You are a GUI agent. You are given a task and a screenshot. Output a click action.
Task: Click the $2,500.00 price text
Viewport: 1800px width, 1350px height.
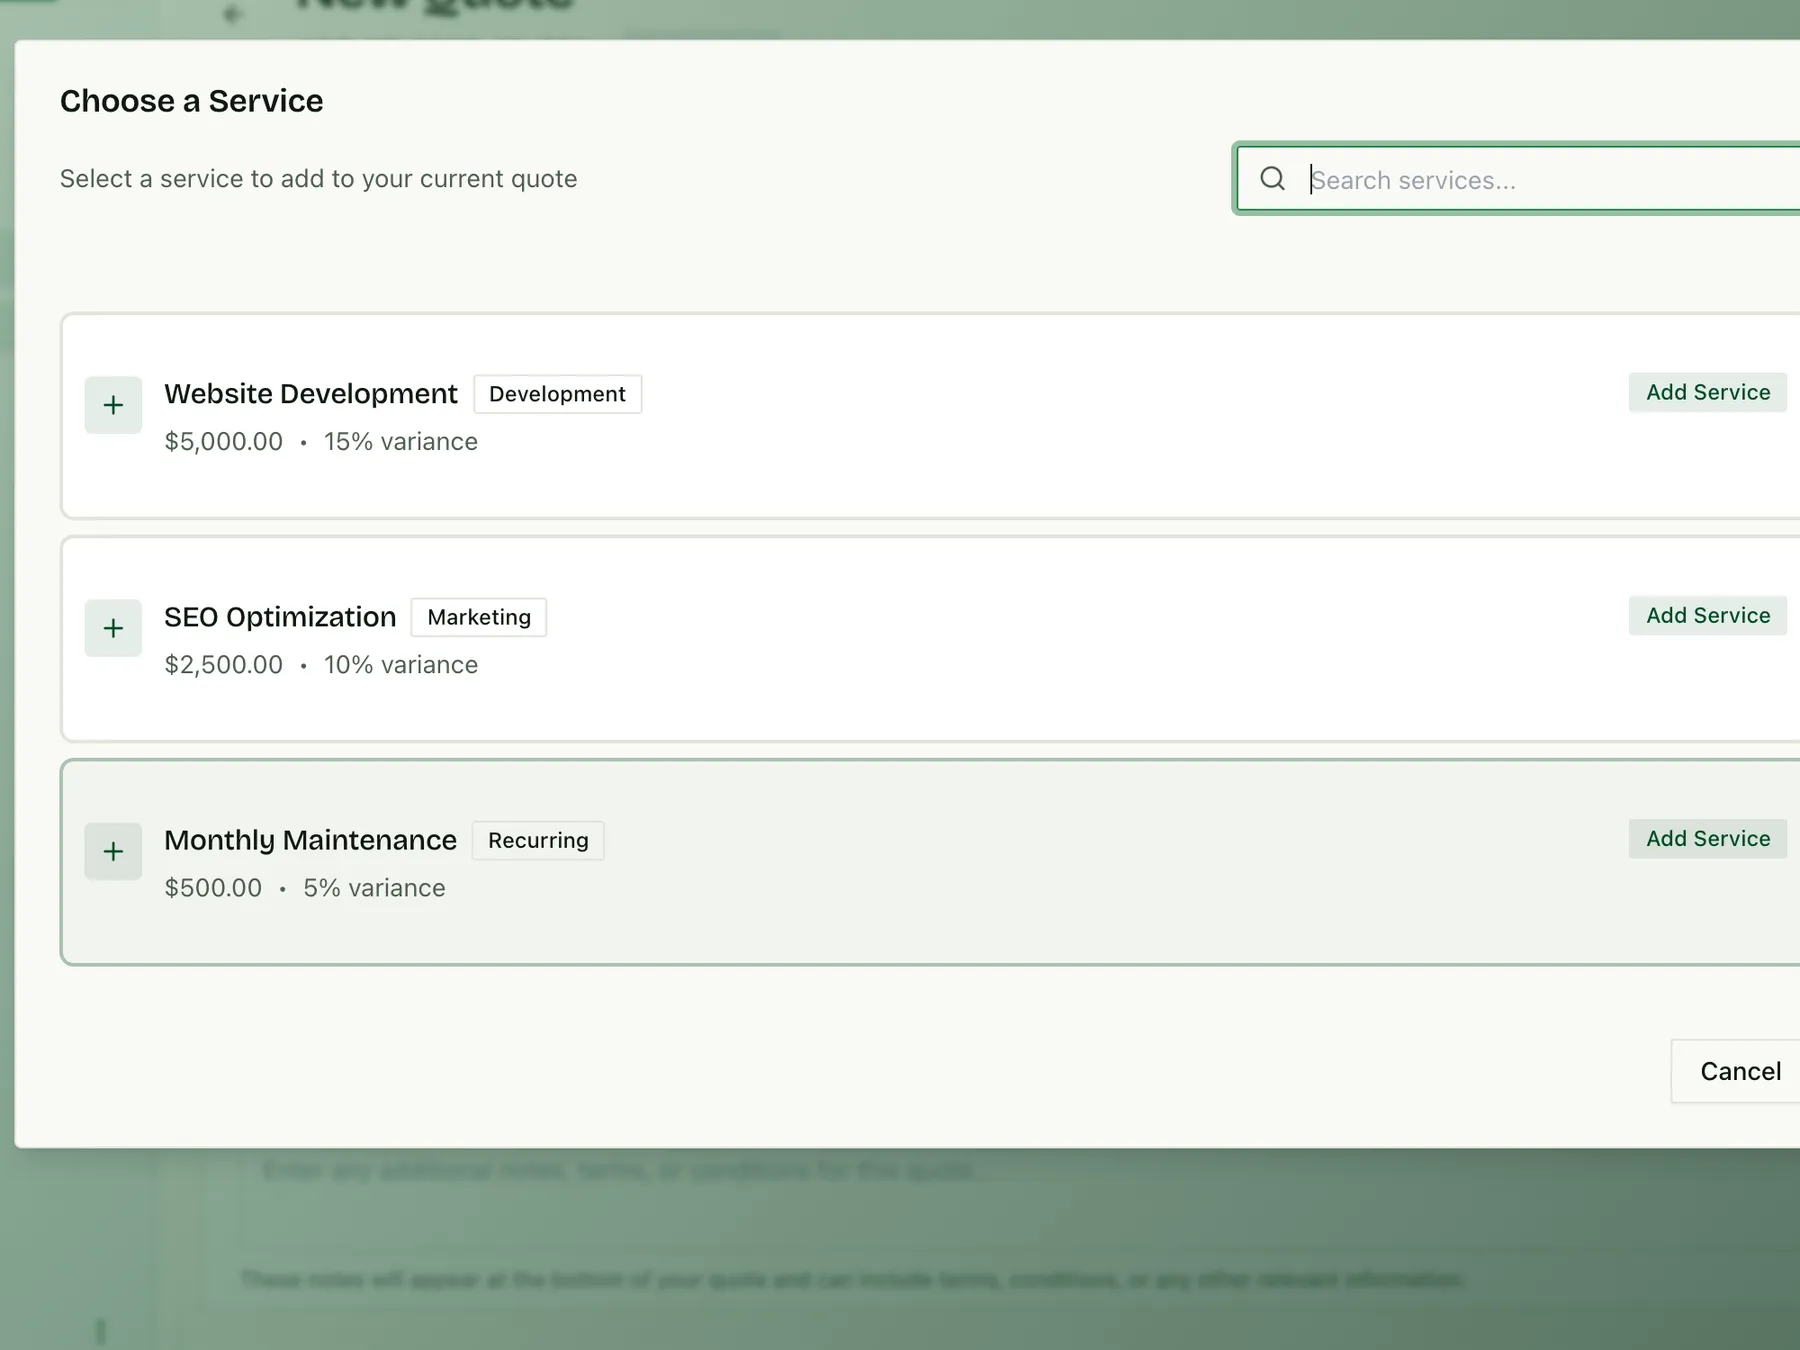[x=223, y=665]
